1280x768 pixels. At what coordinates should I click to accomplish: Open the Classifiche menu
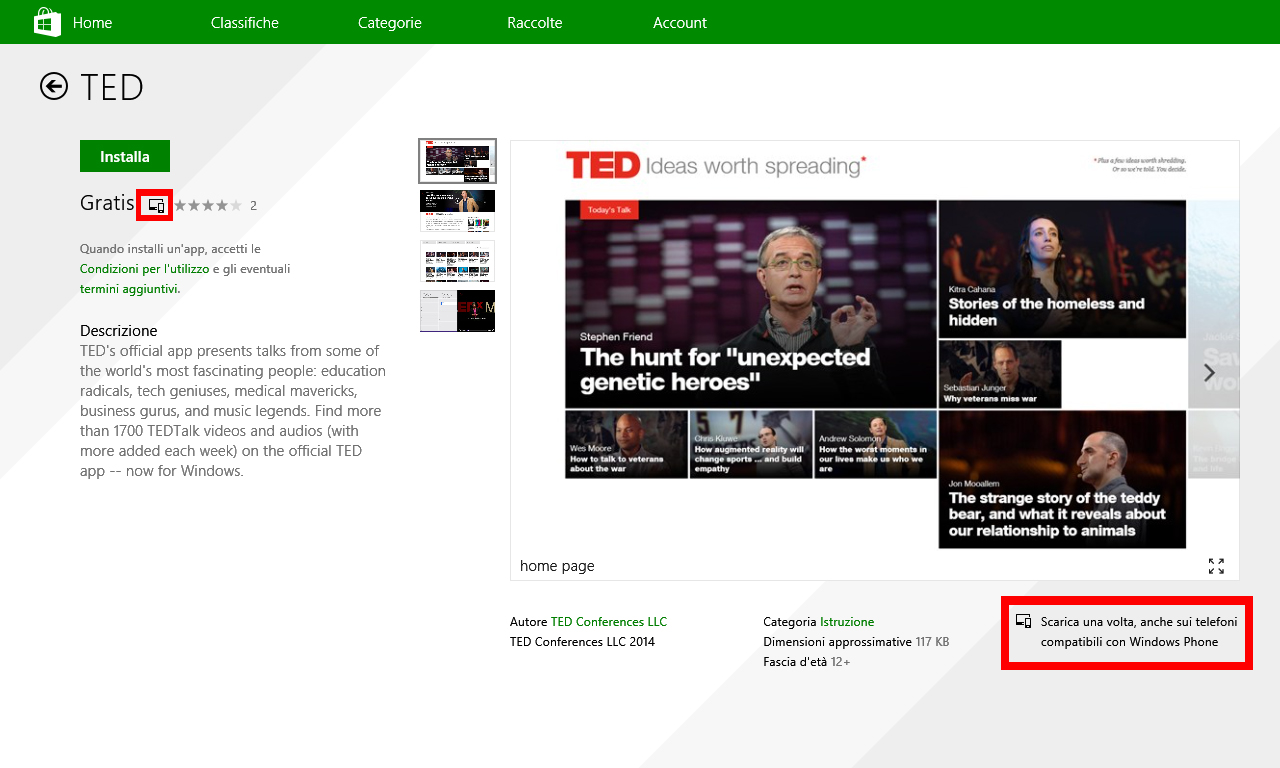pos(244,22)
